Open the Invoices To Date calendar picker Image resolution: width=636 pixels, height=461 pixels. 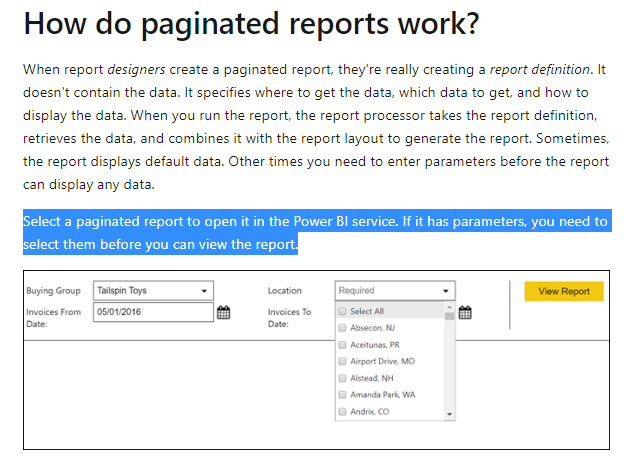465,313
